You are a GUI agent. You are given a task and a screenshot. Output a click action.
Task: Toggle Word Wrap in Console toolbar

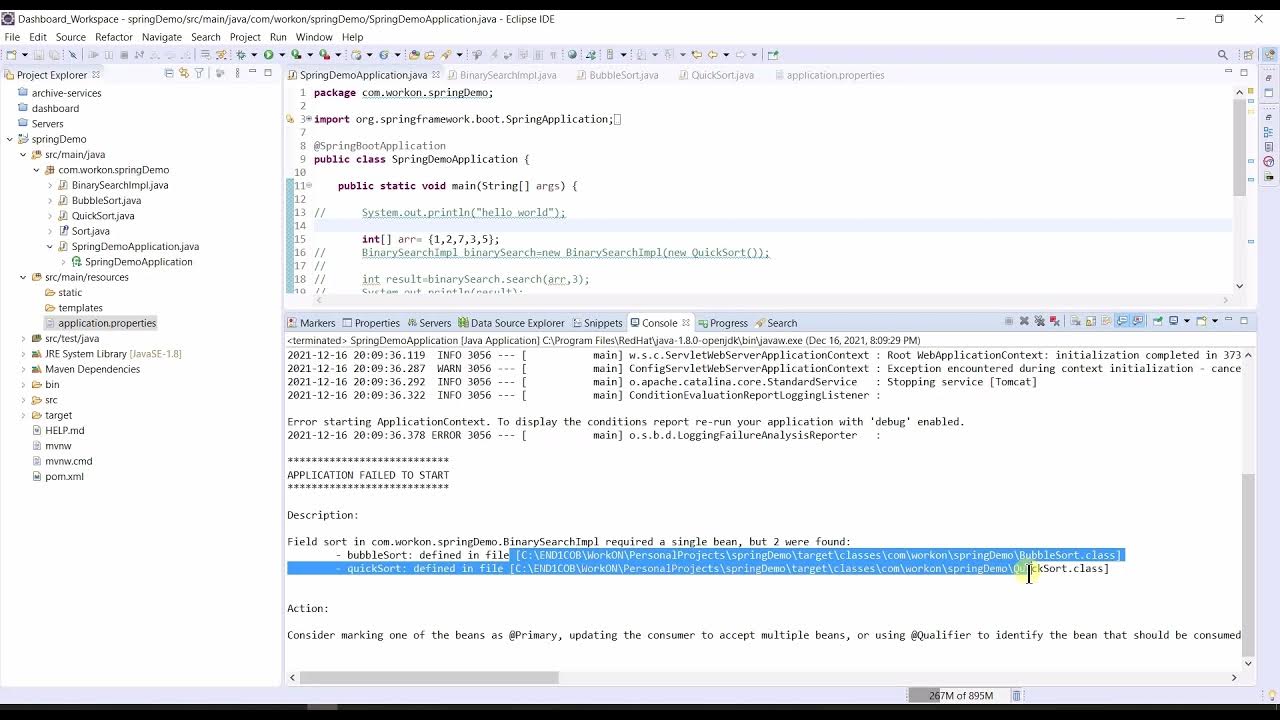[x=1107, y=322]
